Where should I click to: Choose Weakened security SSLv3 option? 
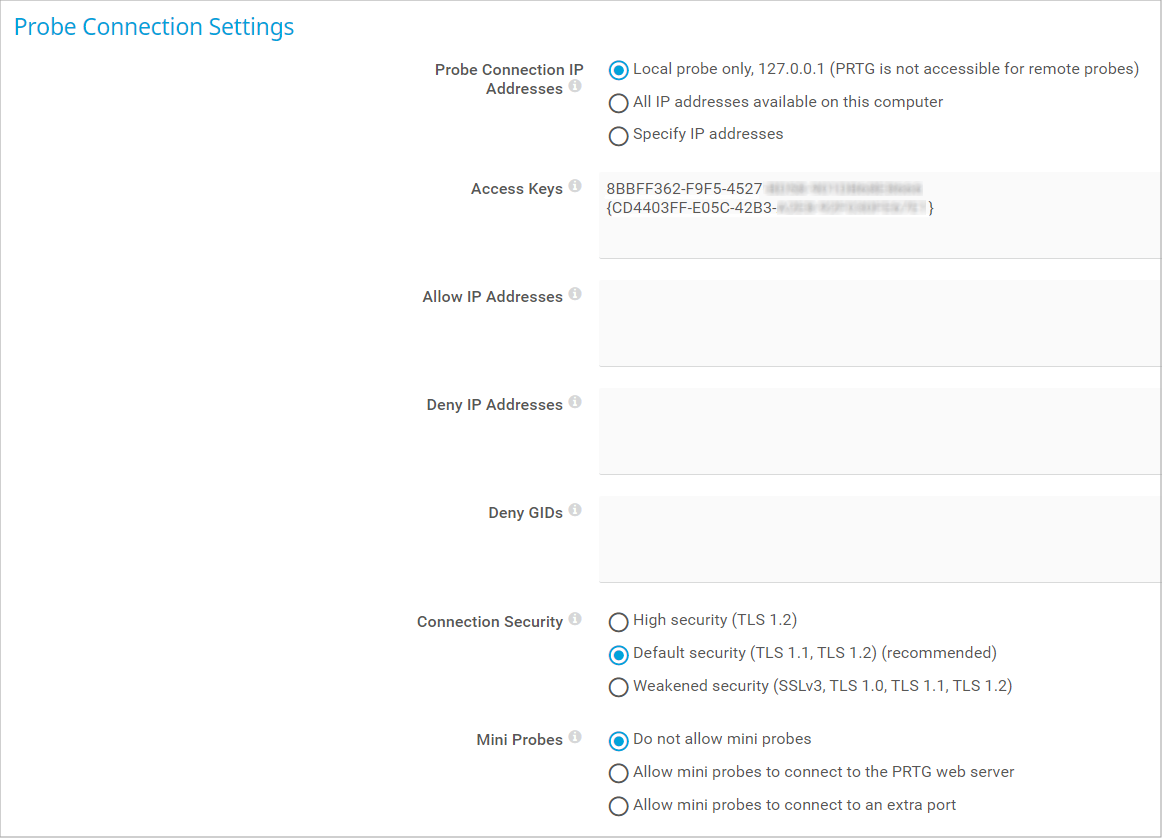coord(619,687)
